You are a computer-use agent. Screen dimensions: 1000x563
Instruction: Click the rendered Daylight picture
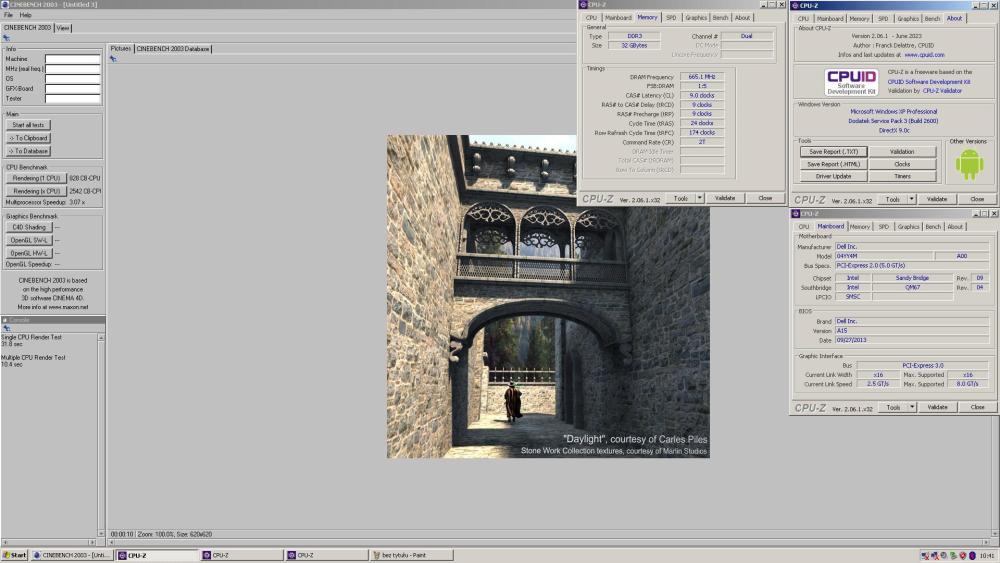(548, 296)
